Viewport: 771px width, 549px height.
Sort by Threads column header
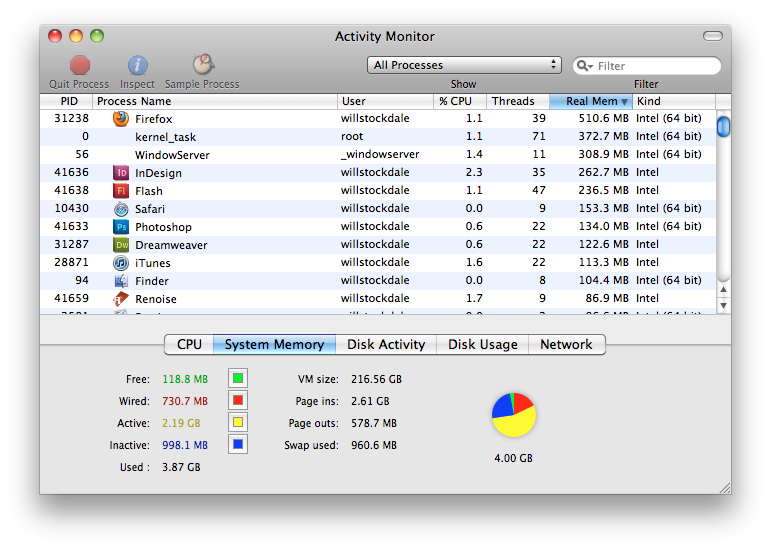coord(518,101)
